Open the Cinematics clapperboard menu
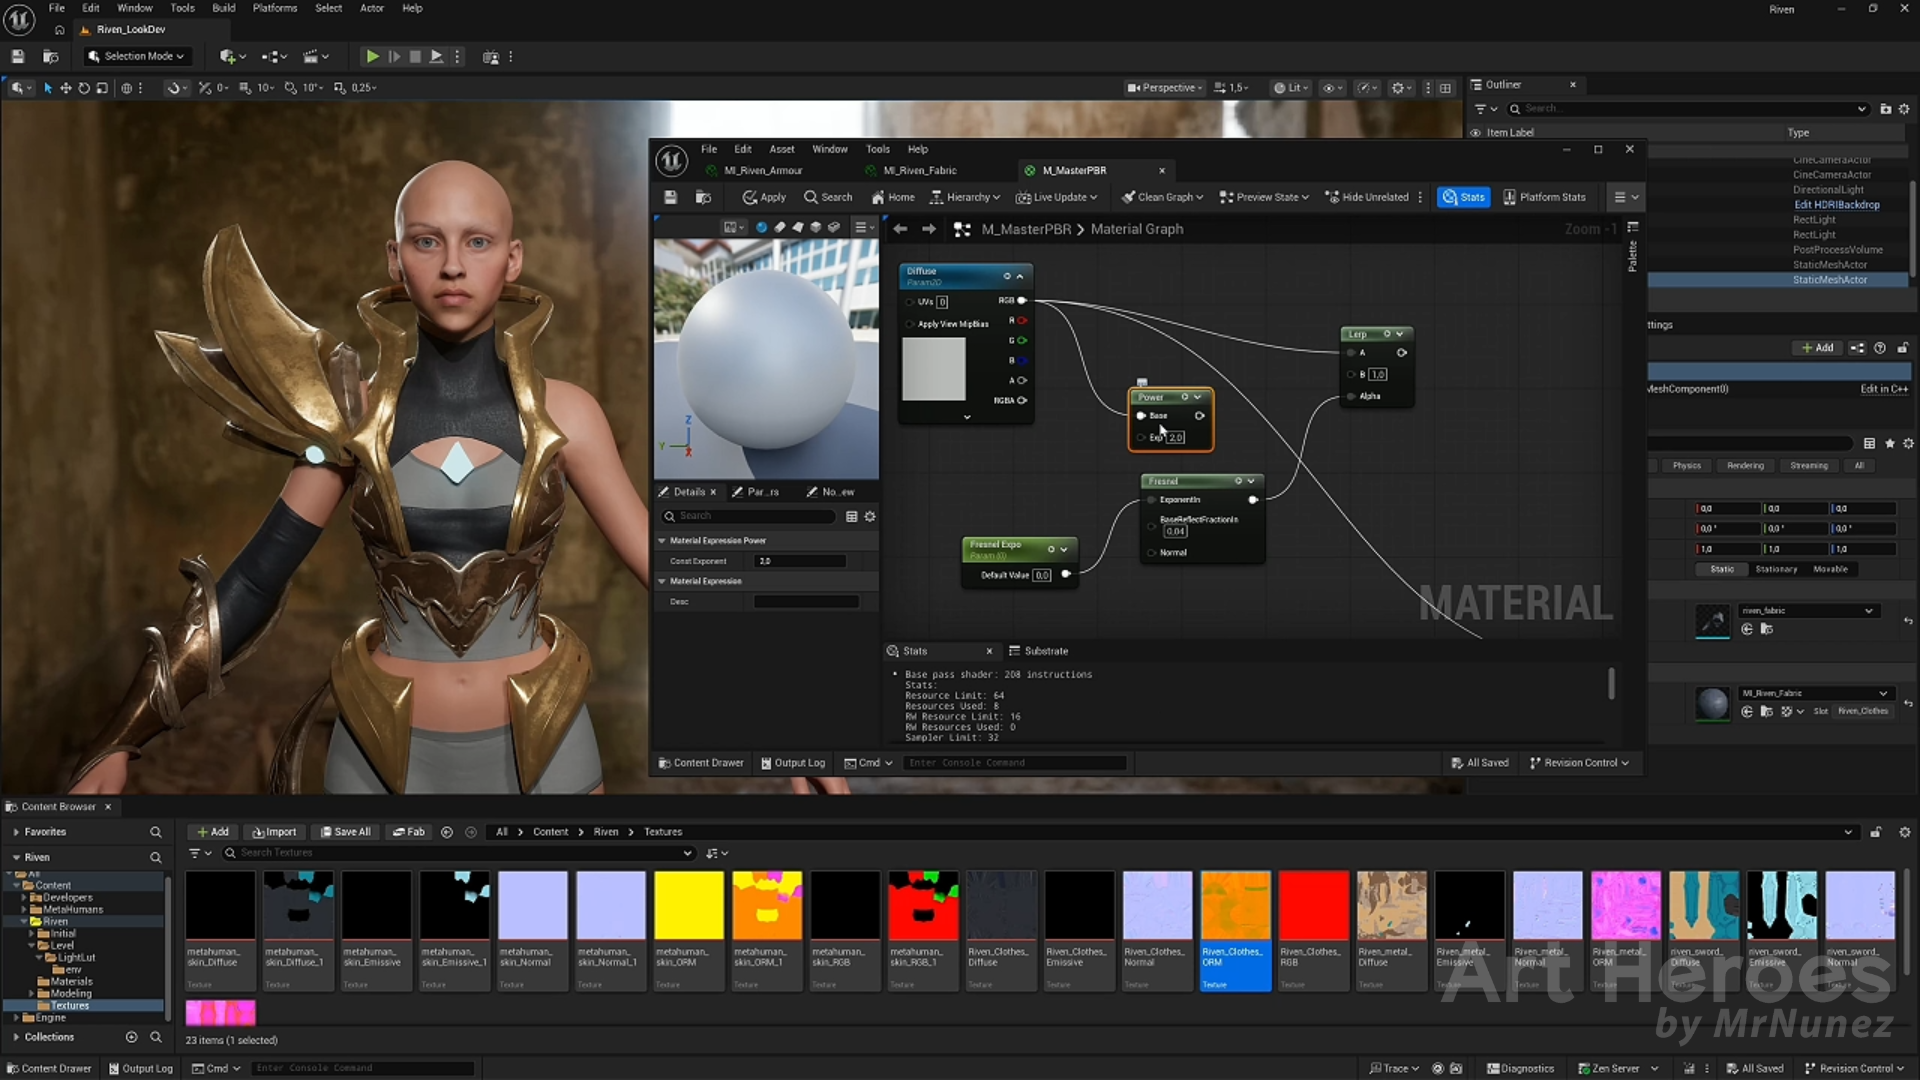Image resolution: width=1920 pixels, height=1080 pixels. click(316, 57)
